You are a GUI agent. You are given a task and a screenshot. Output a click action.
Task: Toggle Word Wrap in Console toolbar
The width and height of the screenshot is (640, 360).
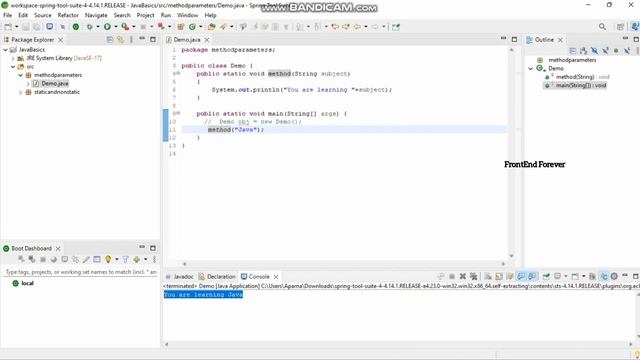click(510, 276)
